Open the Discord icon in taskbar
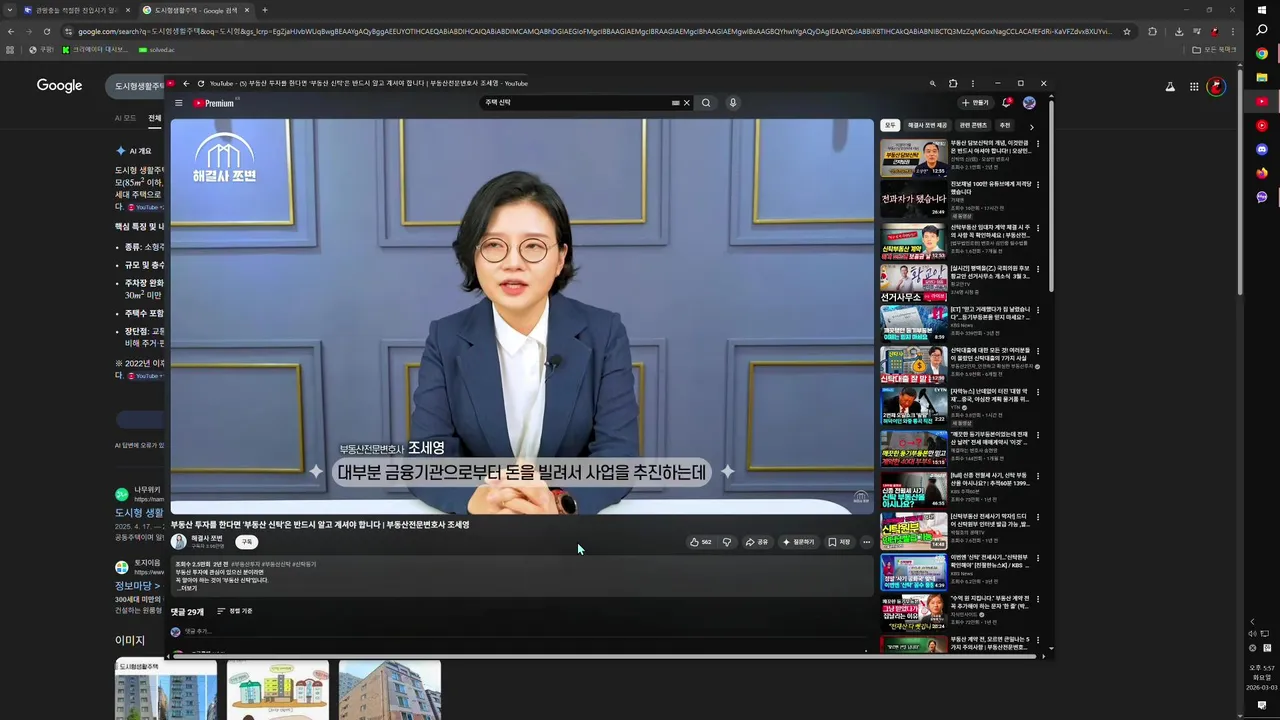 coord(1261,149)
